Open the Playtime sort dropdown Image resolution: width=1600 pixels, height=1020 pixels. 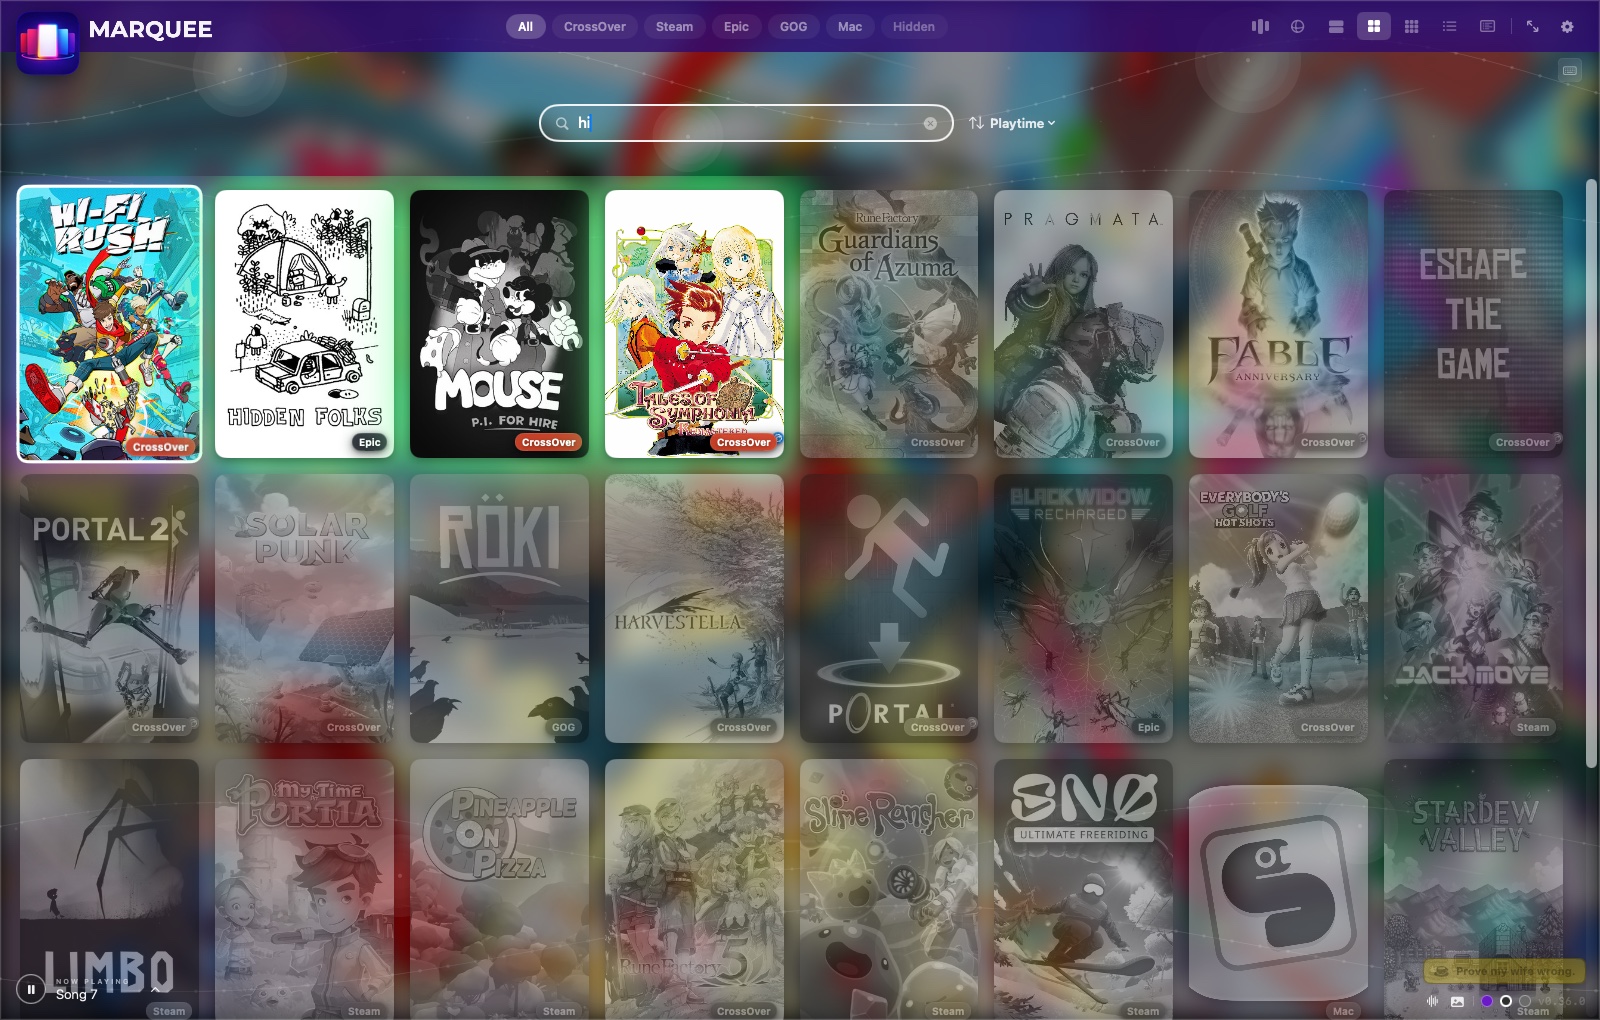pyautogui.click(x=1012, y=123)
